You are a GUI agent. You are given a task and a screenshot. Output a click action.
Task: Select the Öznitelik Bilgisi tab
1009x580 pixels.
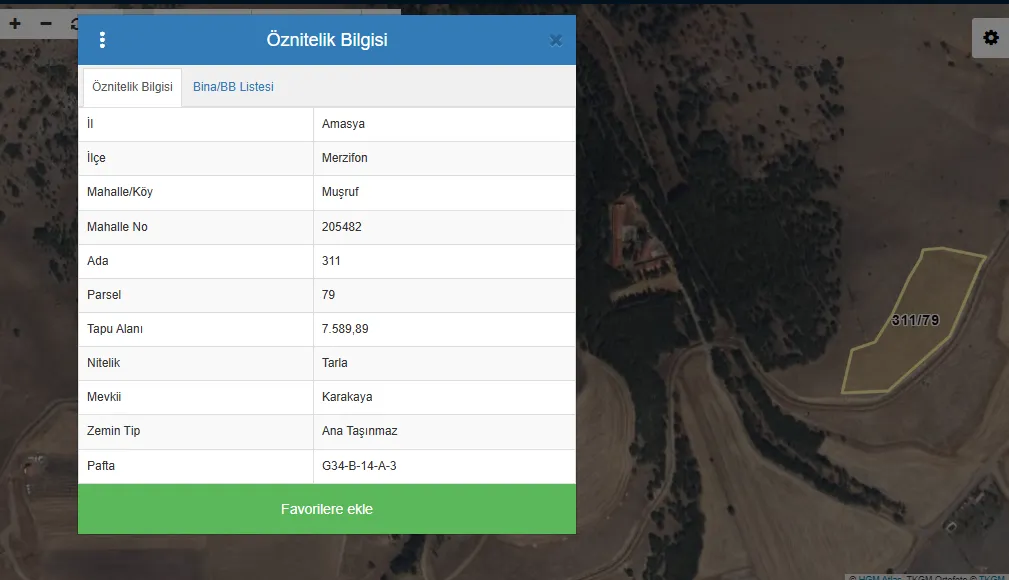[x=132, y=87]
